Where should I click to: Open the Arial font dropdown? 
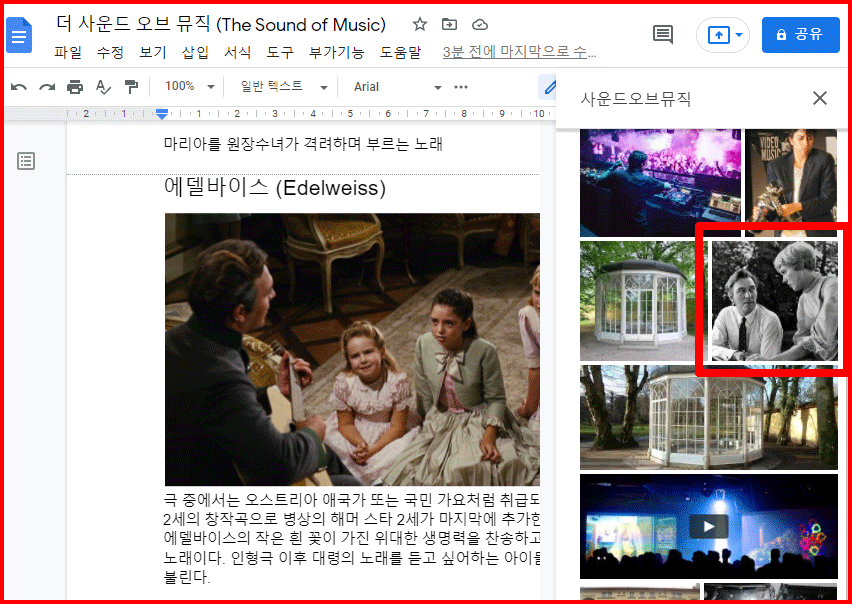(397, 87)
